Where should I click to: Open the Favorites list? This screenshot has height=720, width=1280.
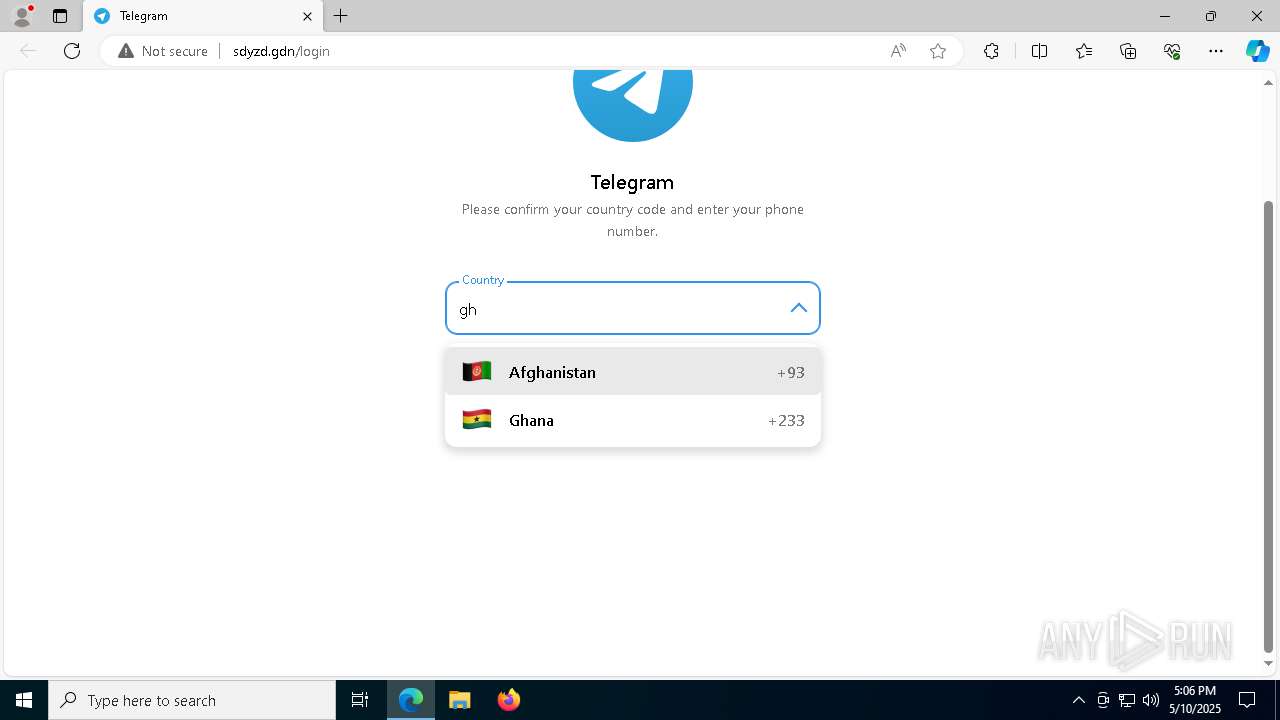pyautogui.click(x=1084, y=51)
